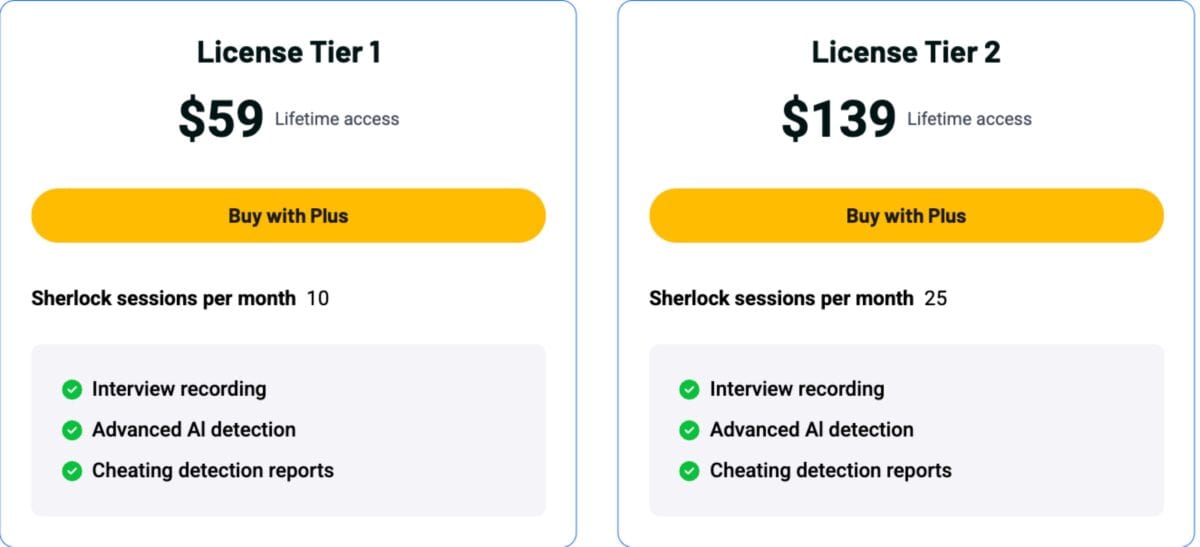Screen dimensions: 1200x547
Task: Select the License Tier 1 heading
Action: [288, 53]
